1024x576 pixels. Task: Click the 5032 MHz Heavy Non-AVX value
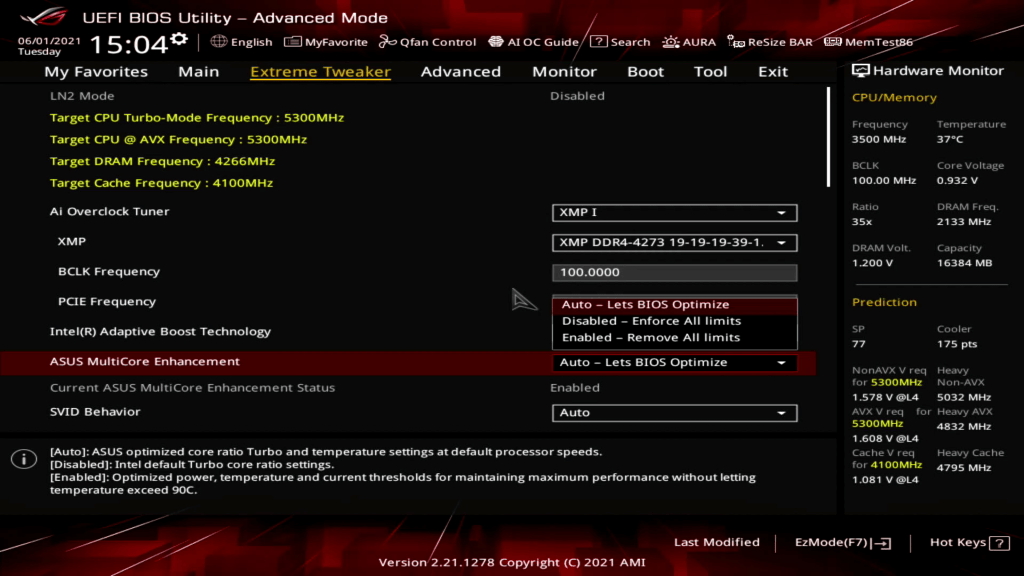pyautogui.click(x=963, y=397)
